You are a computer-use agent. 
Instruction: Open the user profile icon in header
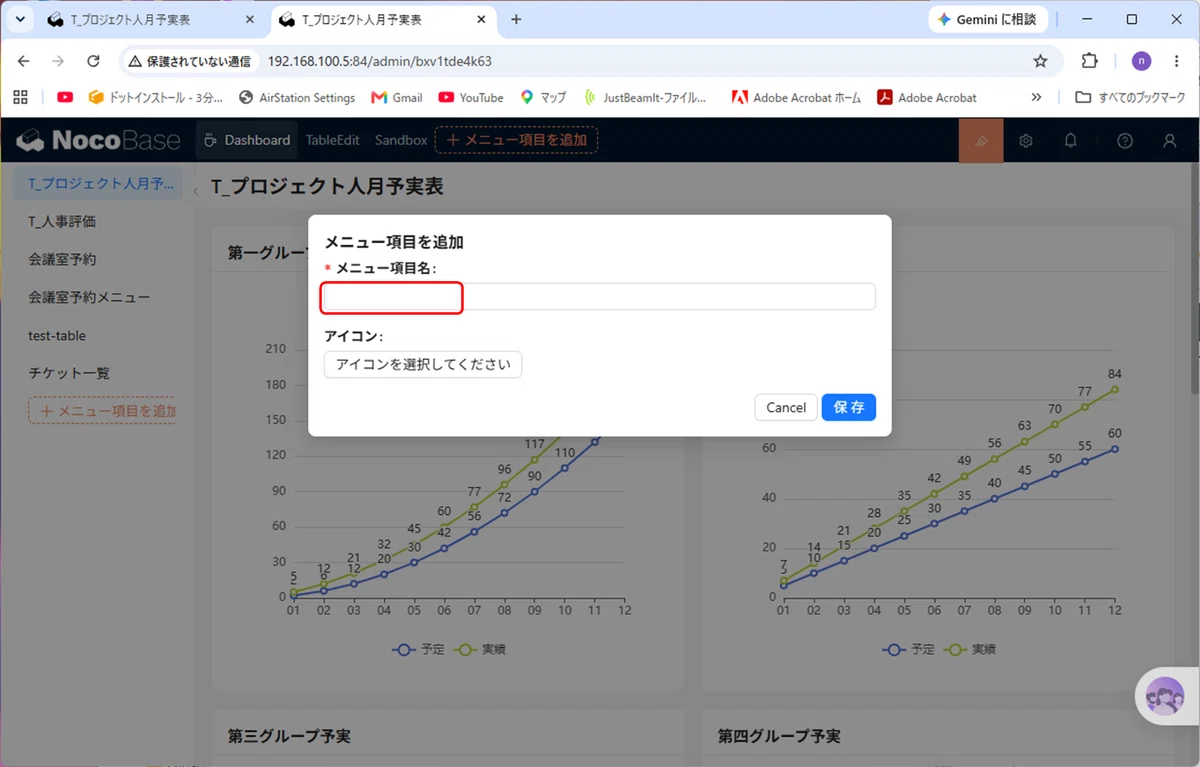pos(1170,141)
